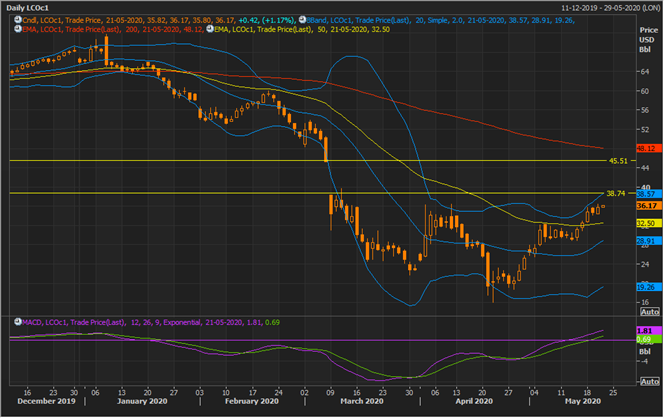Image resolution: width=664 pixels, height=418 pixels.
Task: Click the -4 MACD axis label
Action: pos(644,361)
